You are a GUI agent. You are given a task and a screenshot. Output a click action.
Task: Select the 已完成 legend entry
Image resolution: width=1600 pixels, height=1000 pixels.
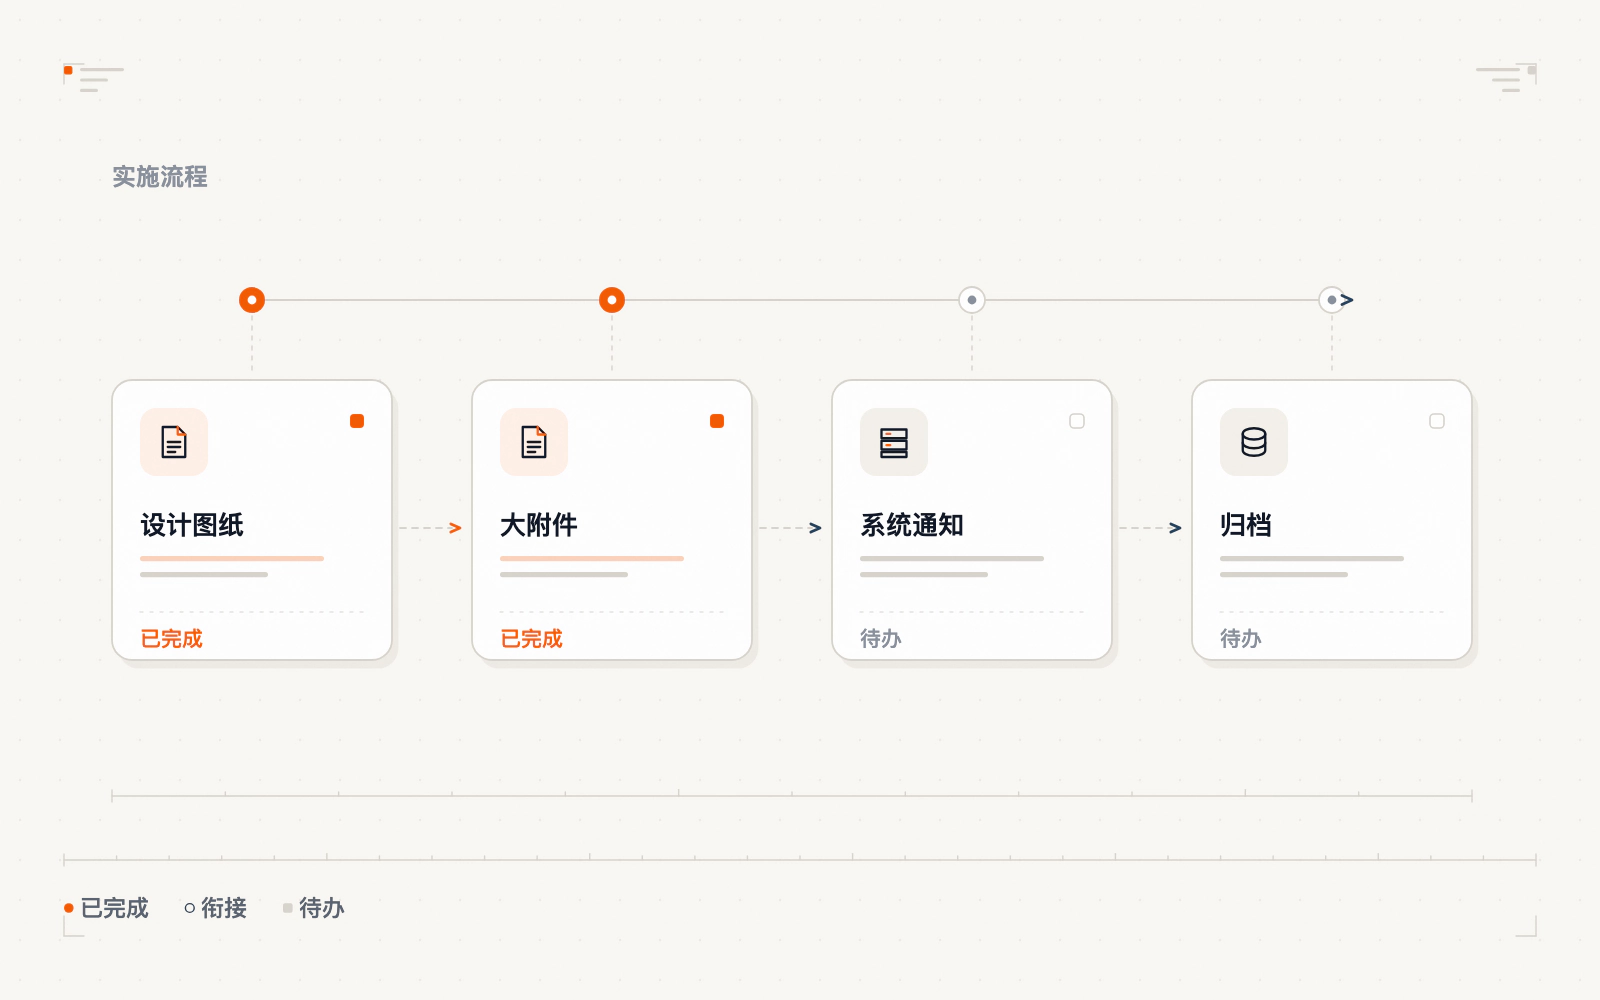[106, 908]
